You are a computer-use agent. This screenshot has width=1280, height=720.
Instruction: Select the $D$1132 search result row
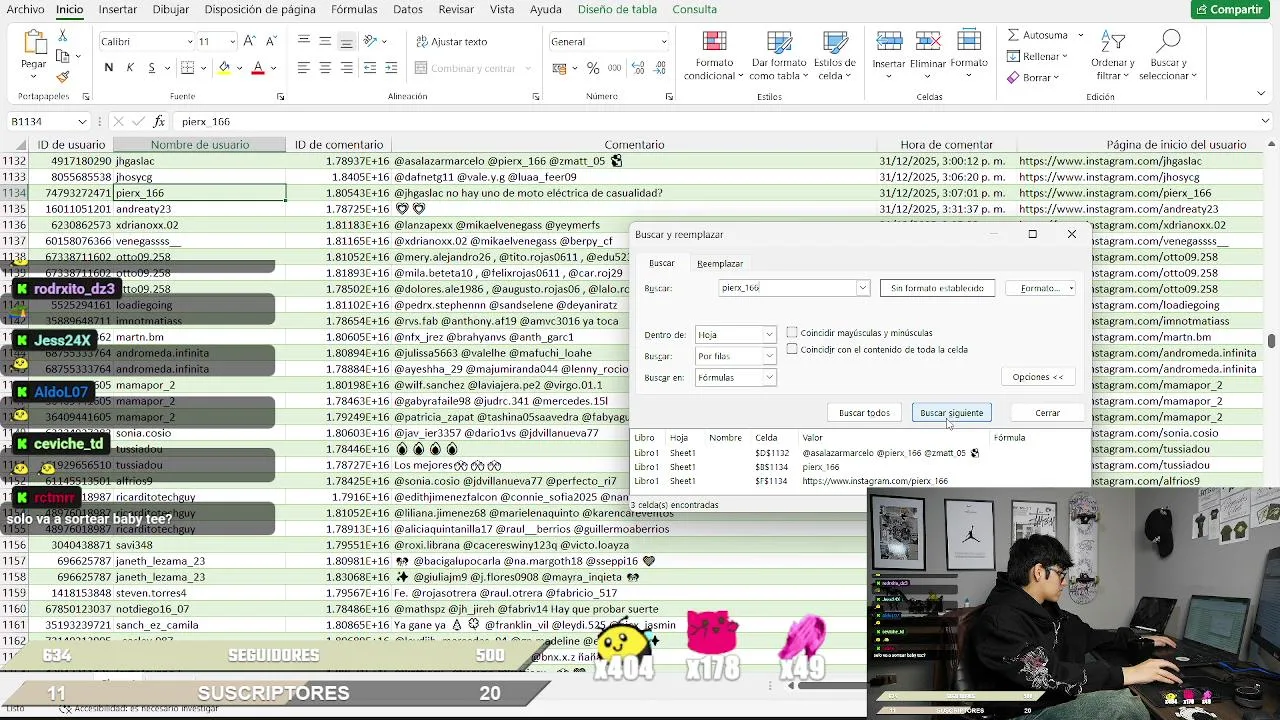coord(860,453)
